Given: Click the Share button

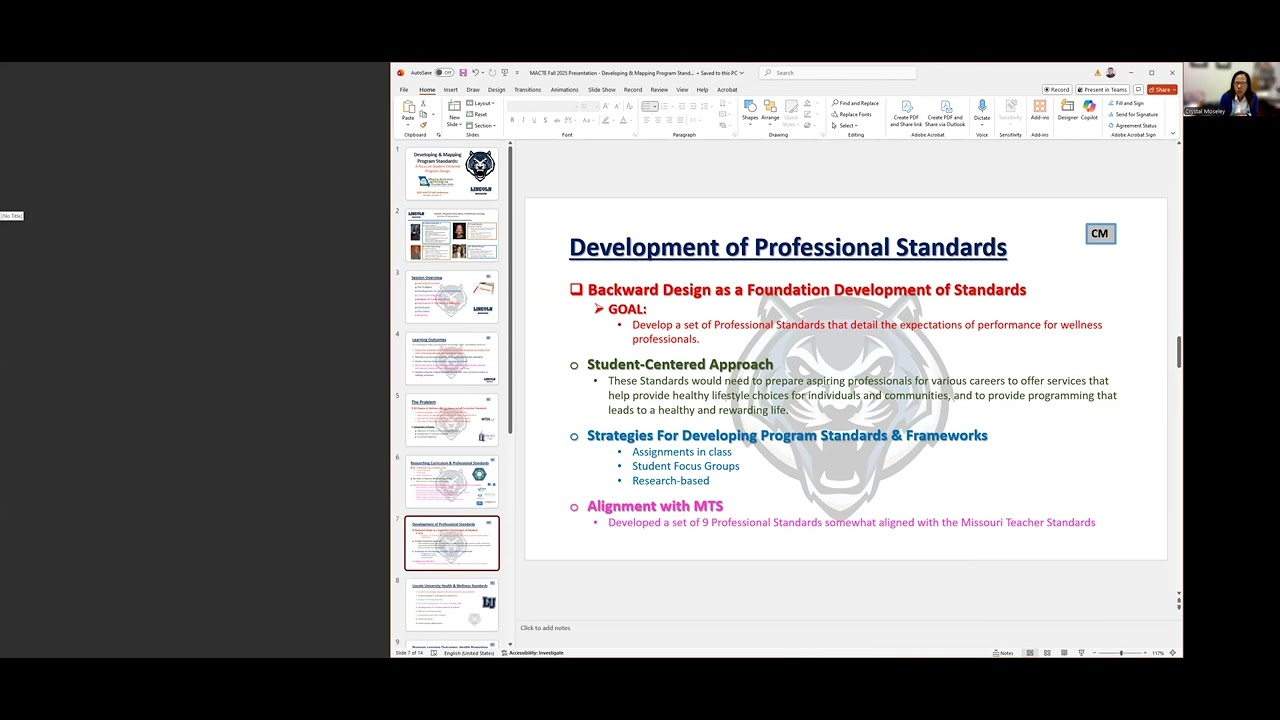Looking at the screenshot, I should click(1161, 90).
